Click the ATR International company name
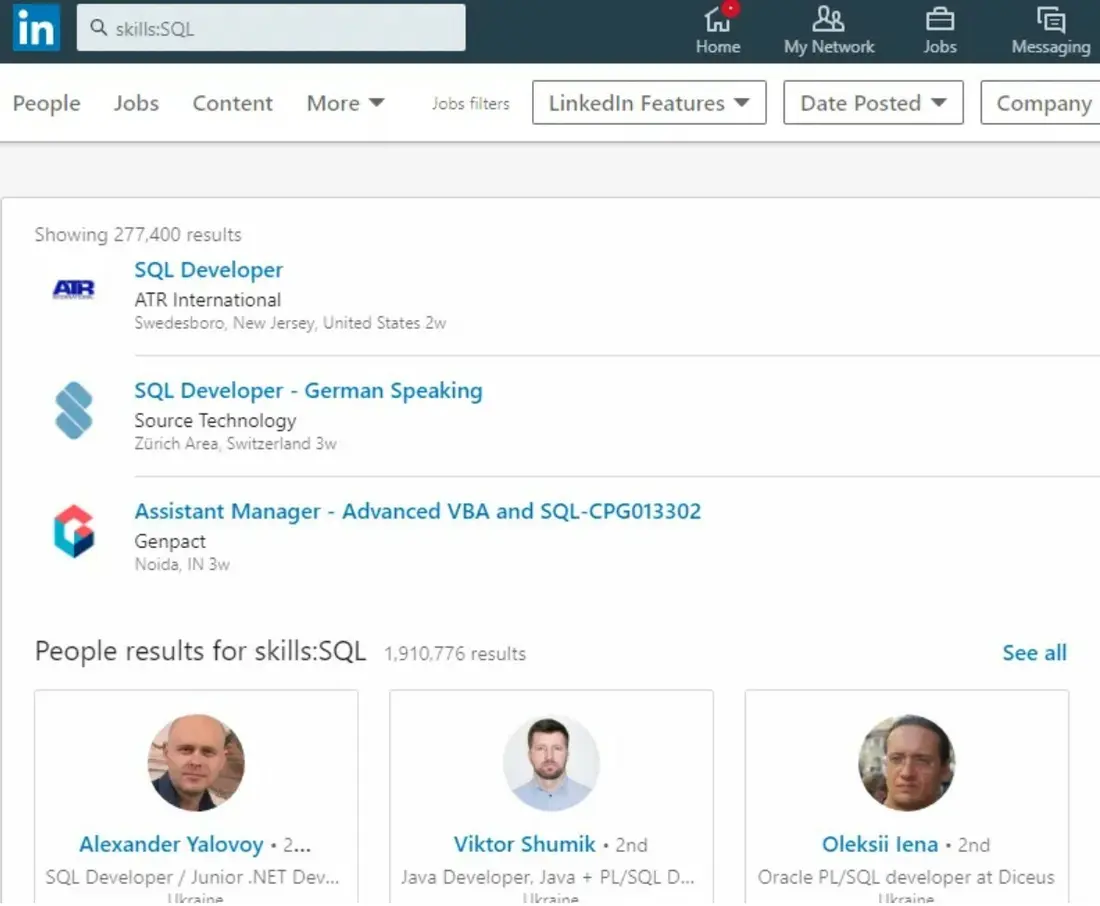Screen dimensions: 1100x906 pyautogui.click(x=208, y=300)
